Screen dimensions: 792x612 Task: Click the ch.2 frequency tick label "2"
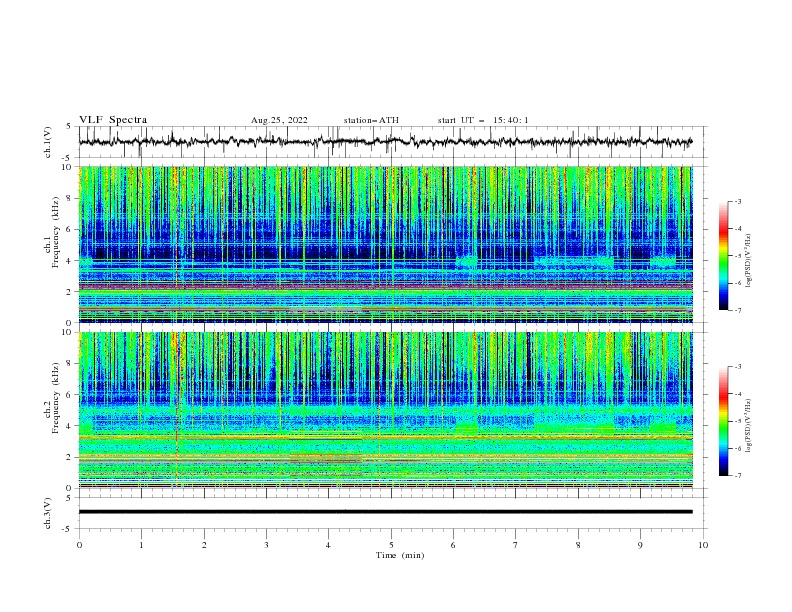[70, 457]
